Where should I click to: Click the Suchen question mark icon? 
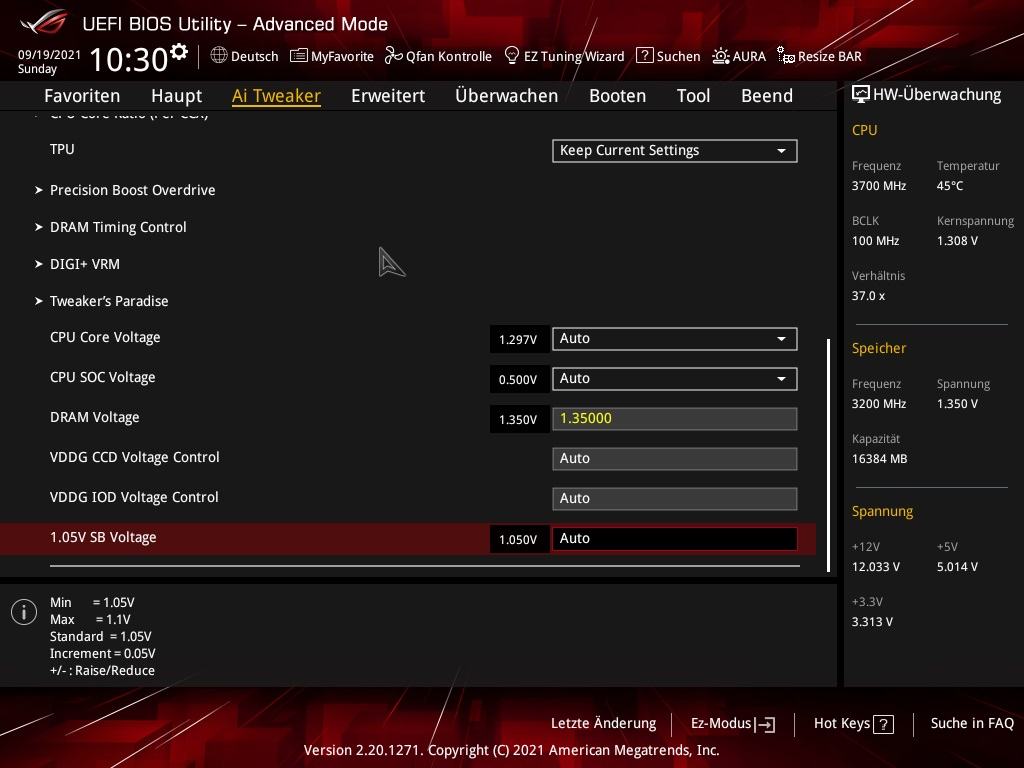(x=645, y=56)
